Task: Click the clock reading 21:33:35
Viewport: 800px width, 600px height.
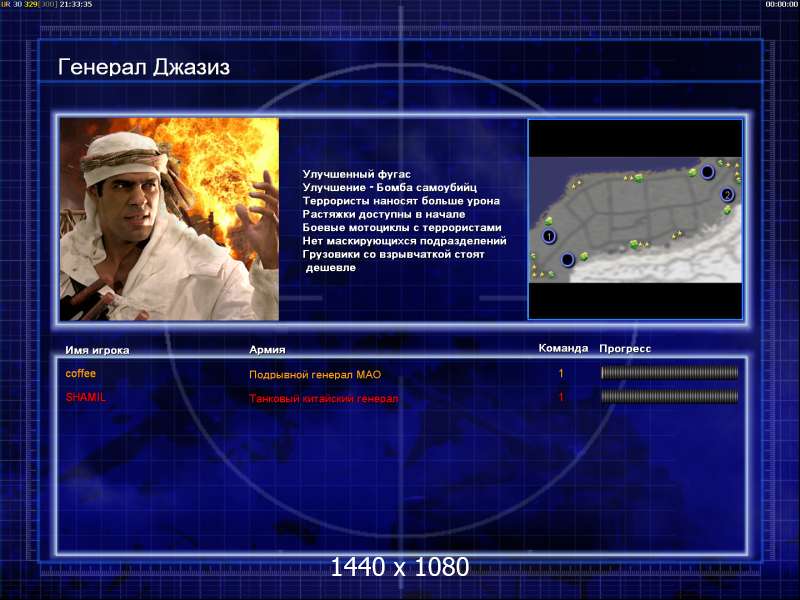Action: tap(76, 4)
